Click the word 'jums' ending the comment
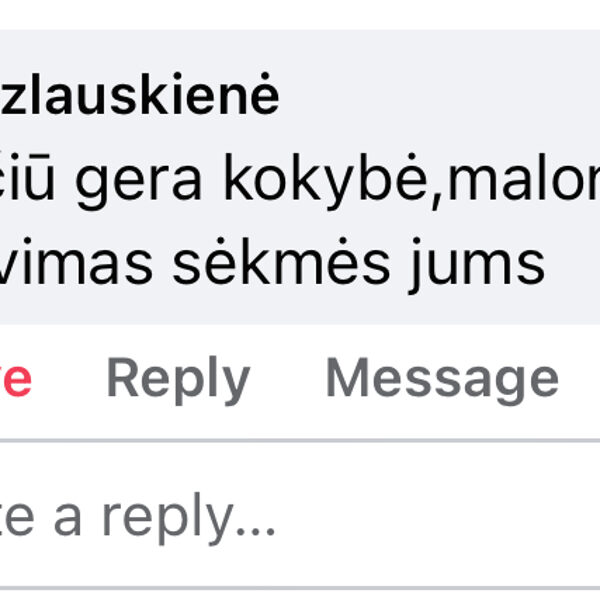The image size is (600, 600). (476, 265)
